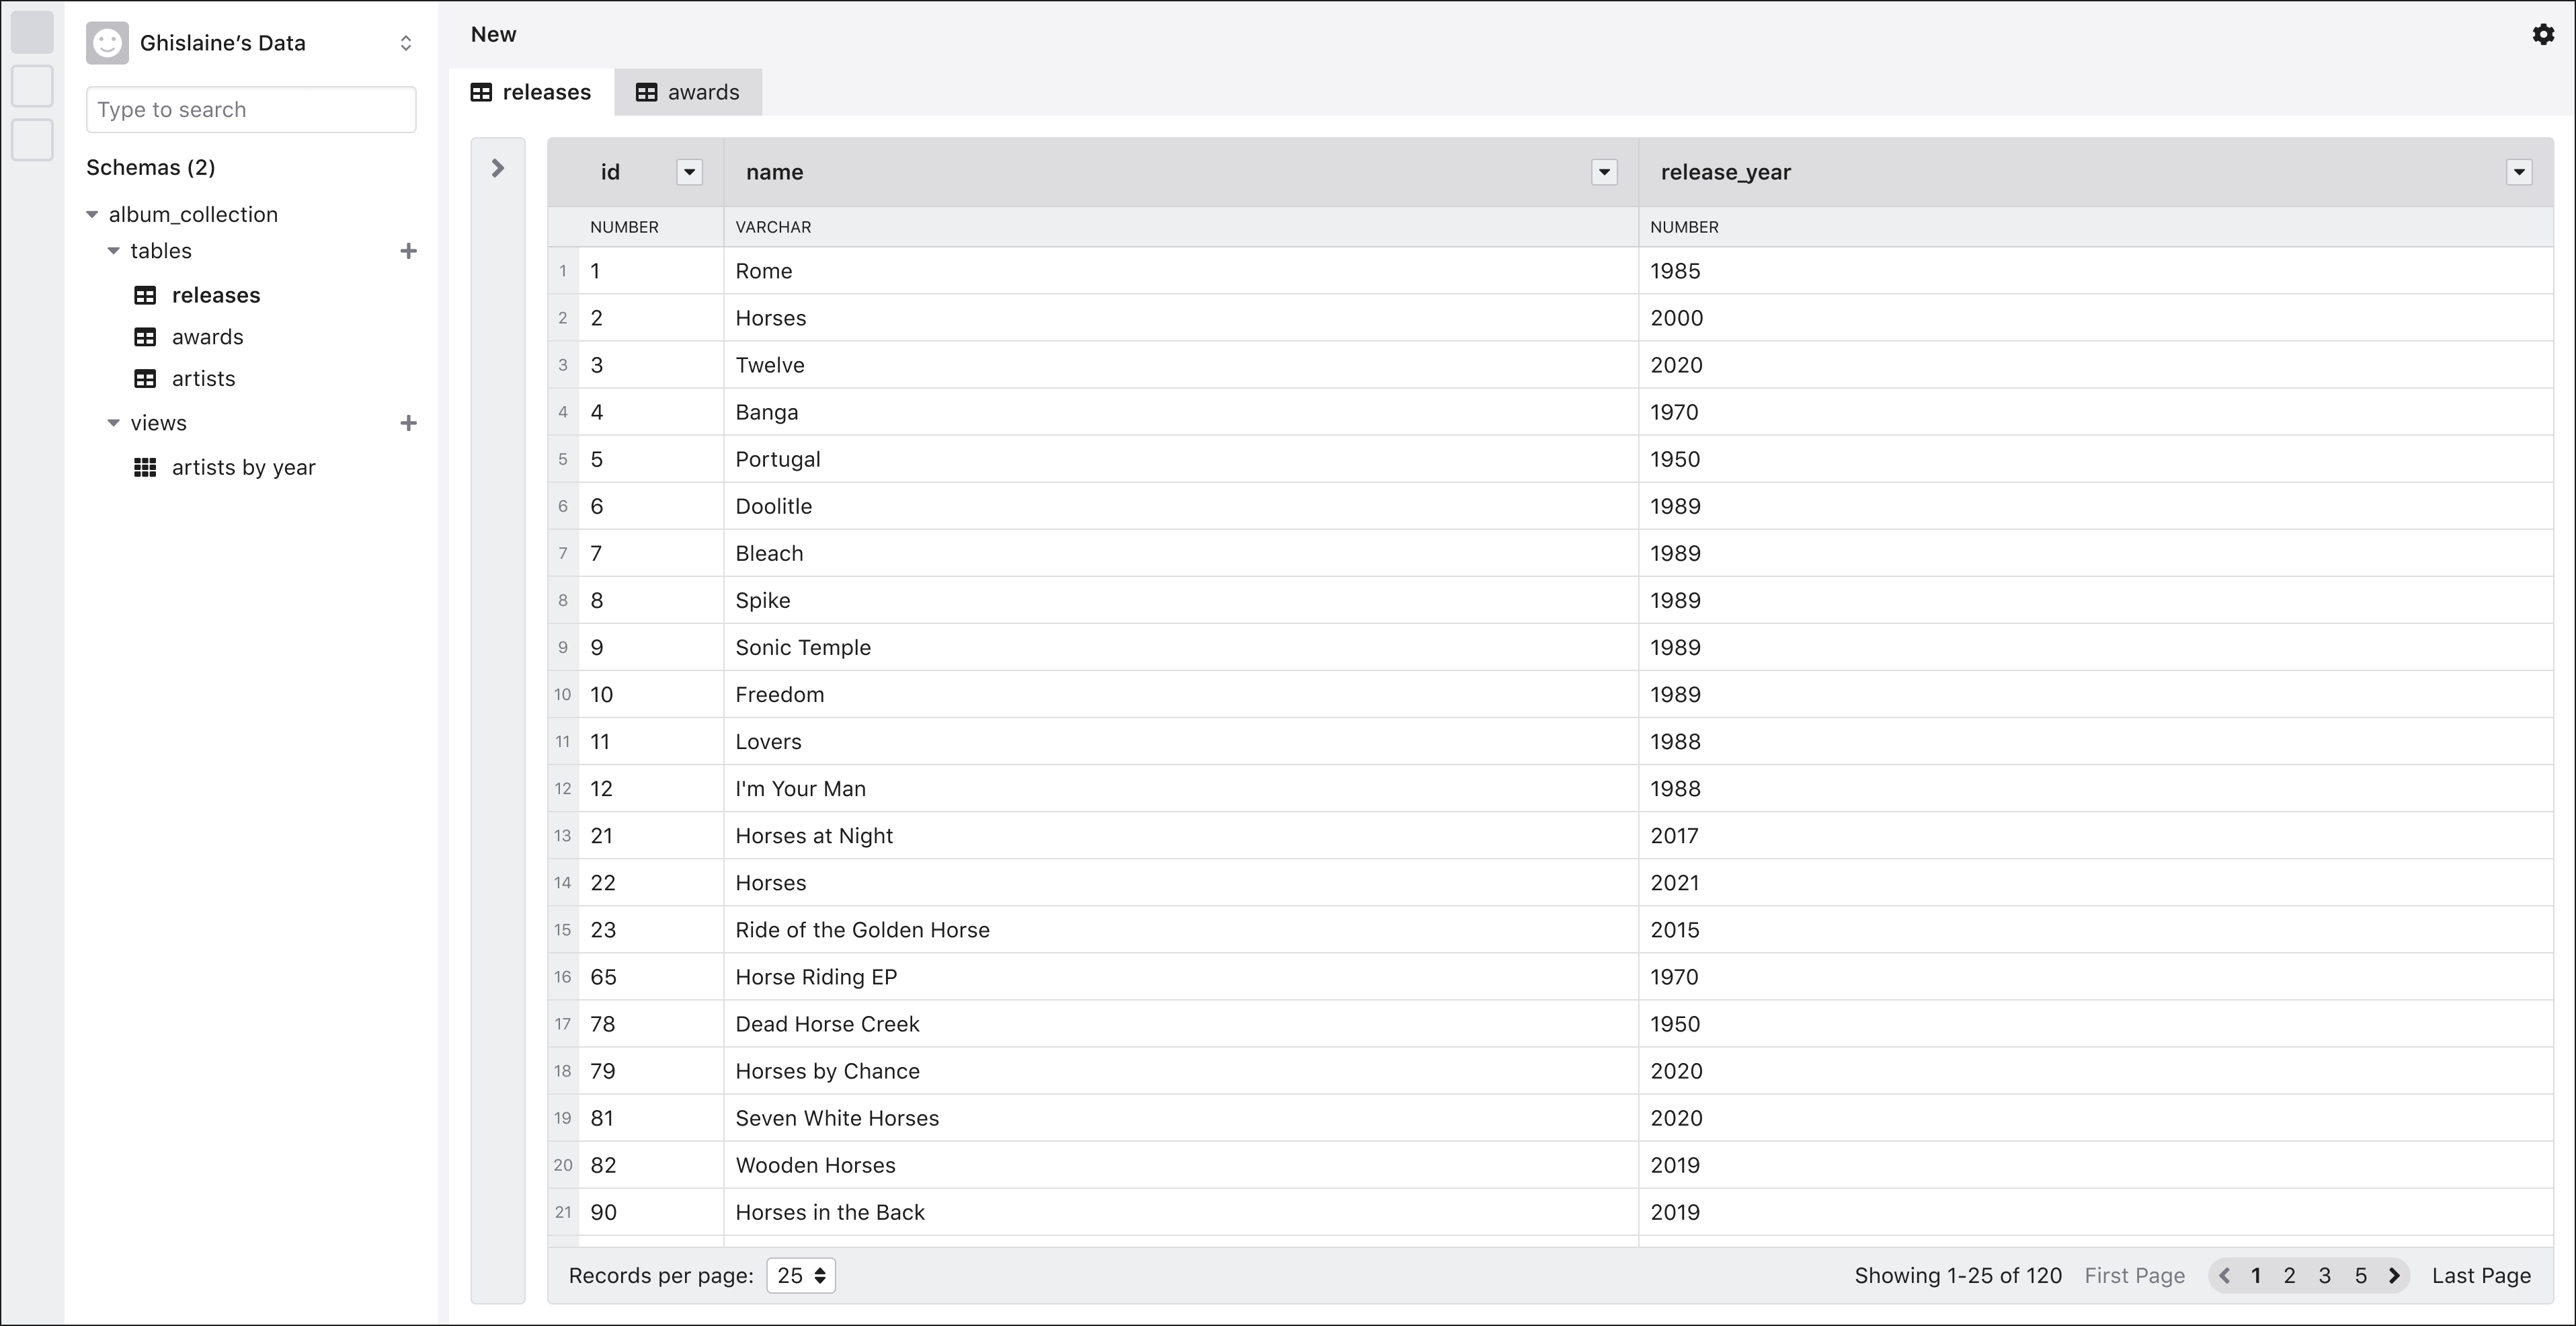Image resolution: width=2576 pixels, height=1326 pixels.
Task: Click the smiley avatar icon
Action: coord(107,43)
